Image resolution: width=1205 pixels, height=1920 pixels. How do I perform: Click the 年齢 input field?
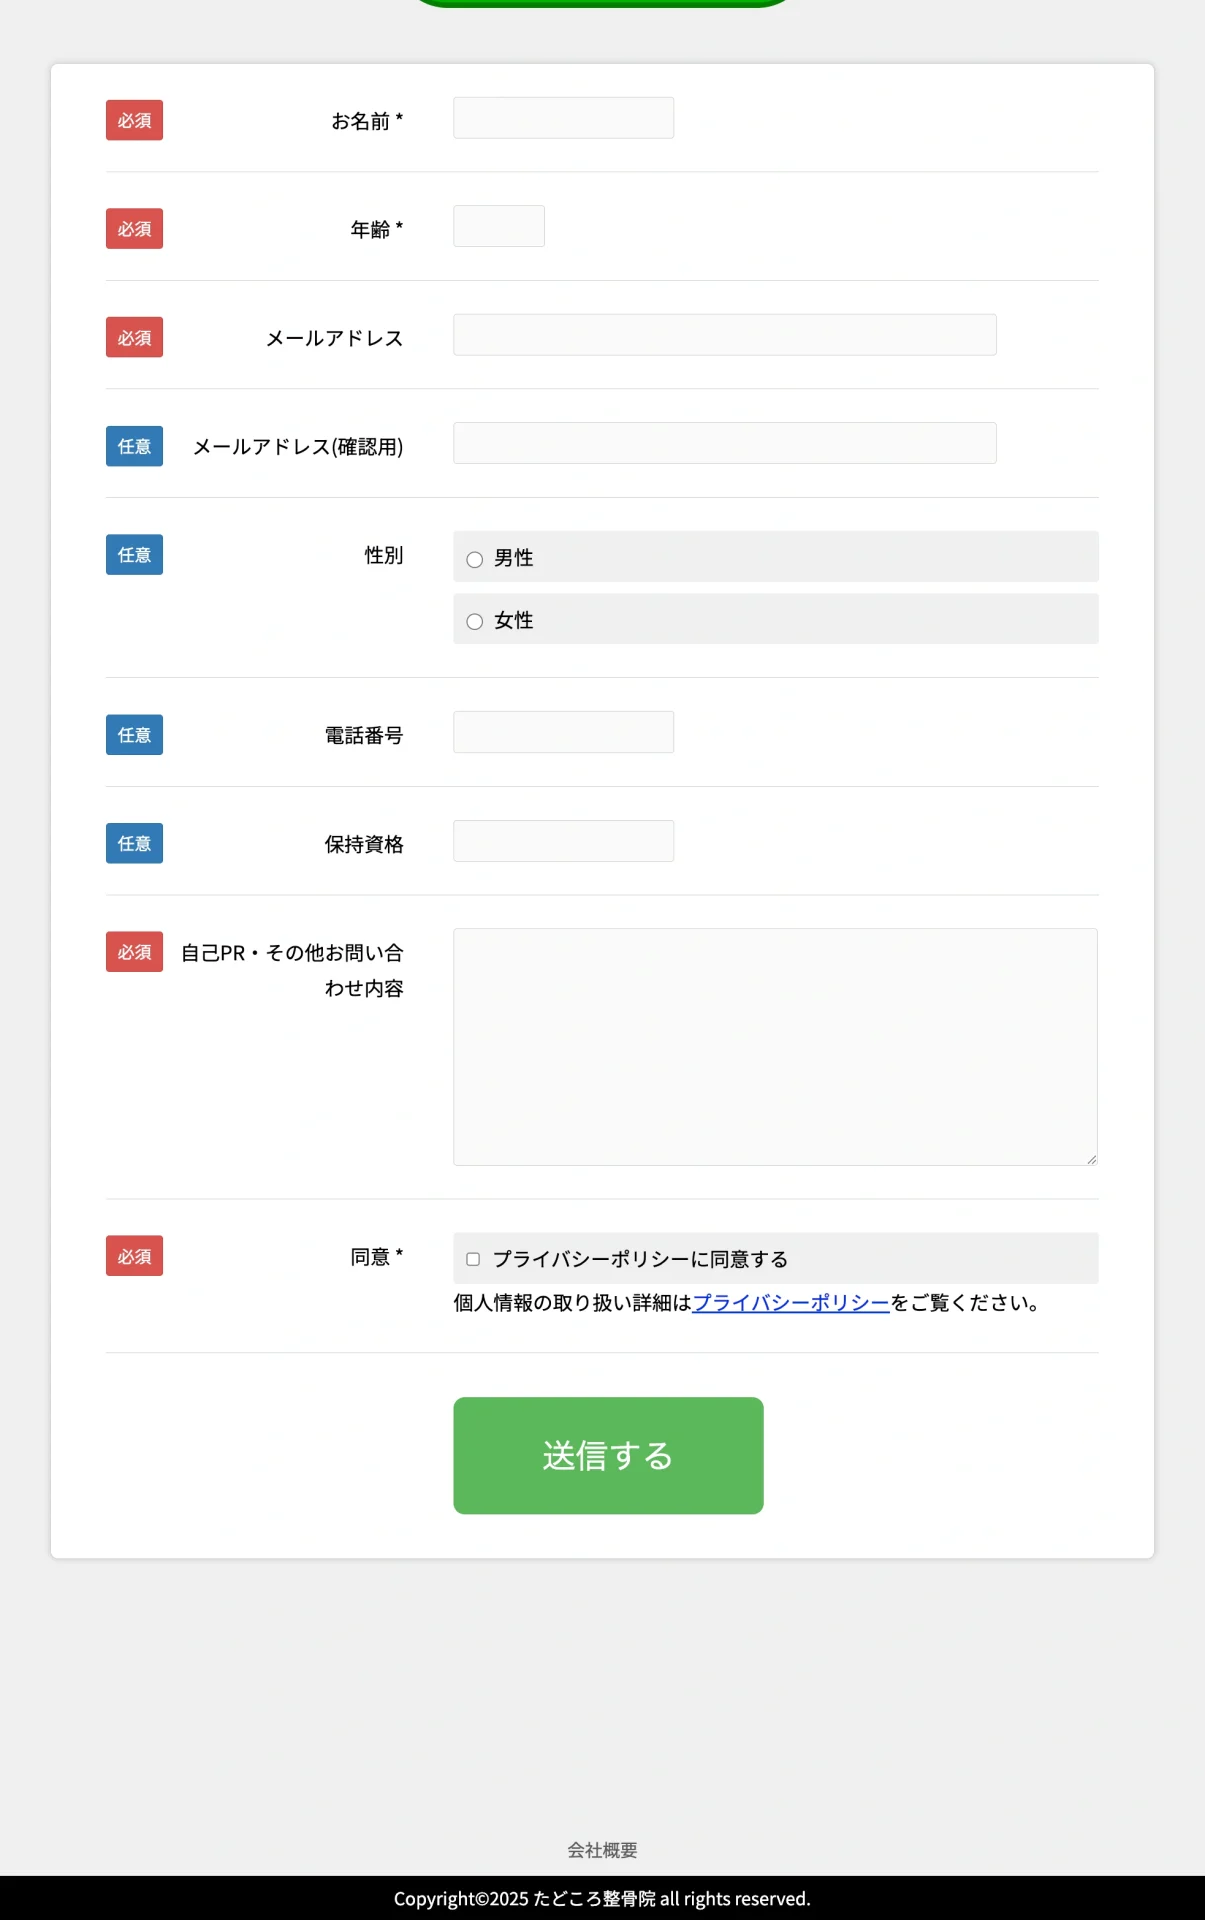498,225
